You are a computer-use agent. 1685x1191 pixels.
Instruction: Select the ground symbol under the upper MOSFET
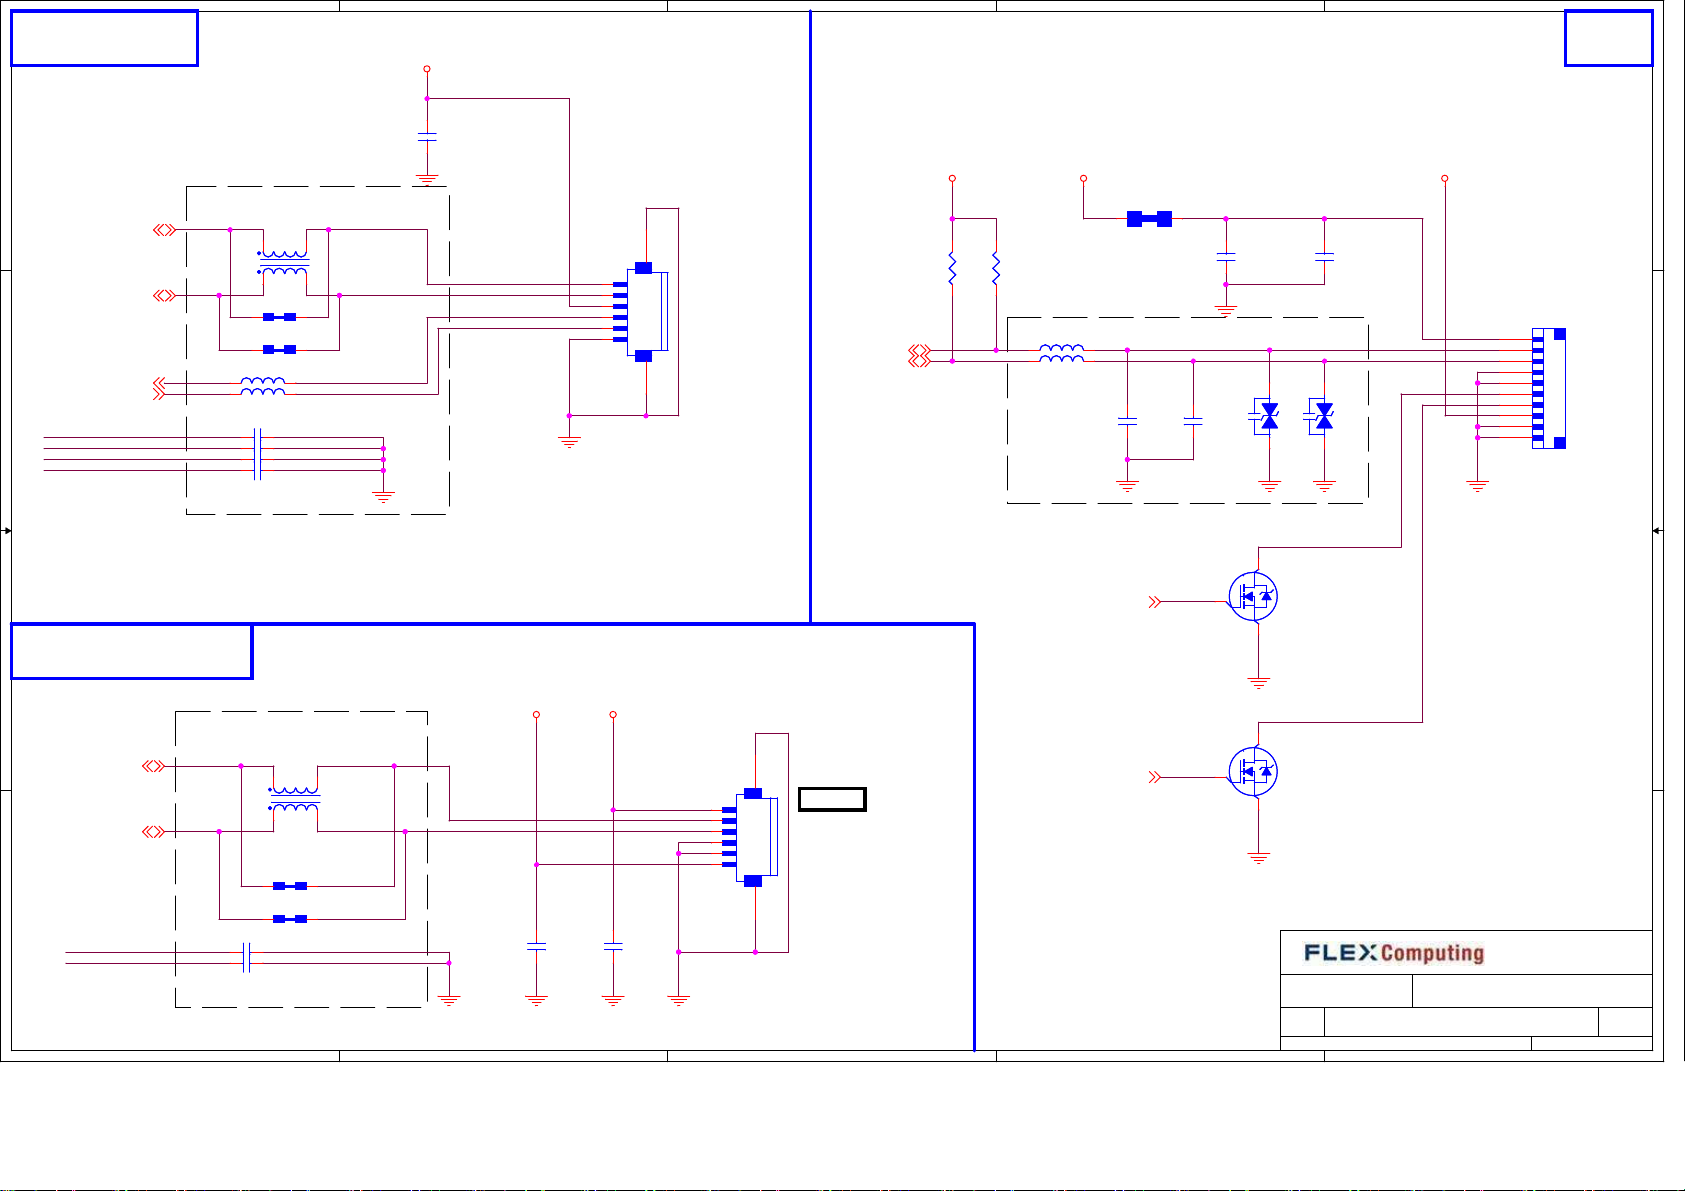pos(1258,683)
